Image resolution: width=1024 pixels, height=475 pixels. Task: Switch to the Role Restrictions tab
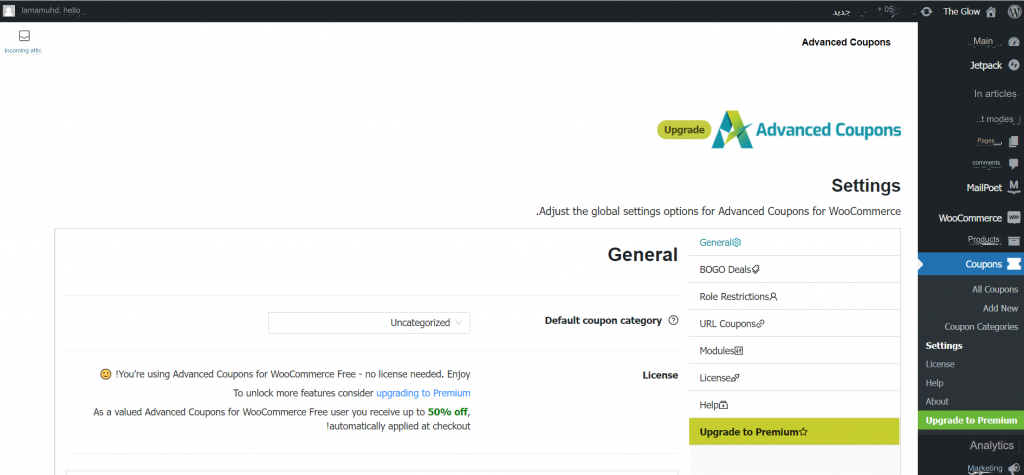(794, 297)
